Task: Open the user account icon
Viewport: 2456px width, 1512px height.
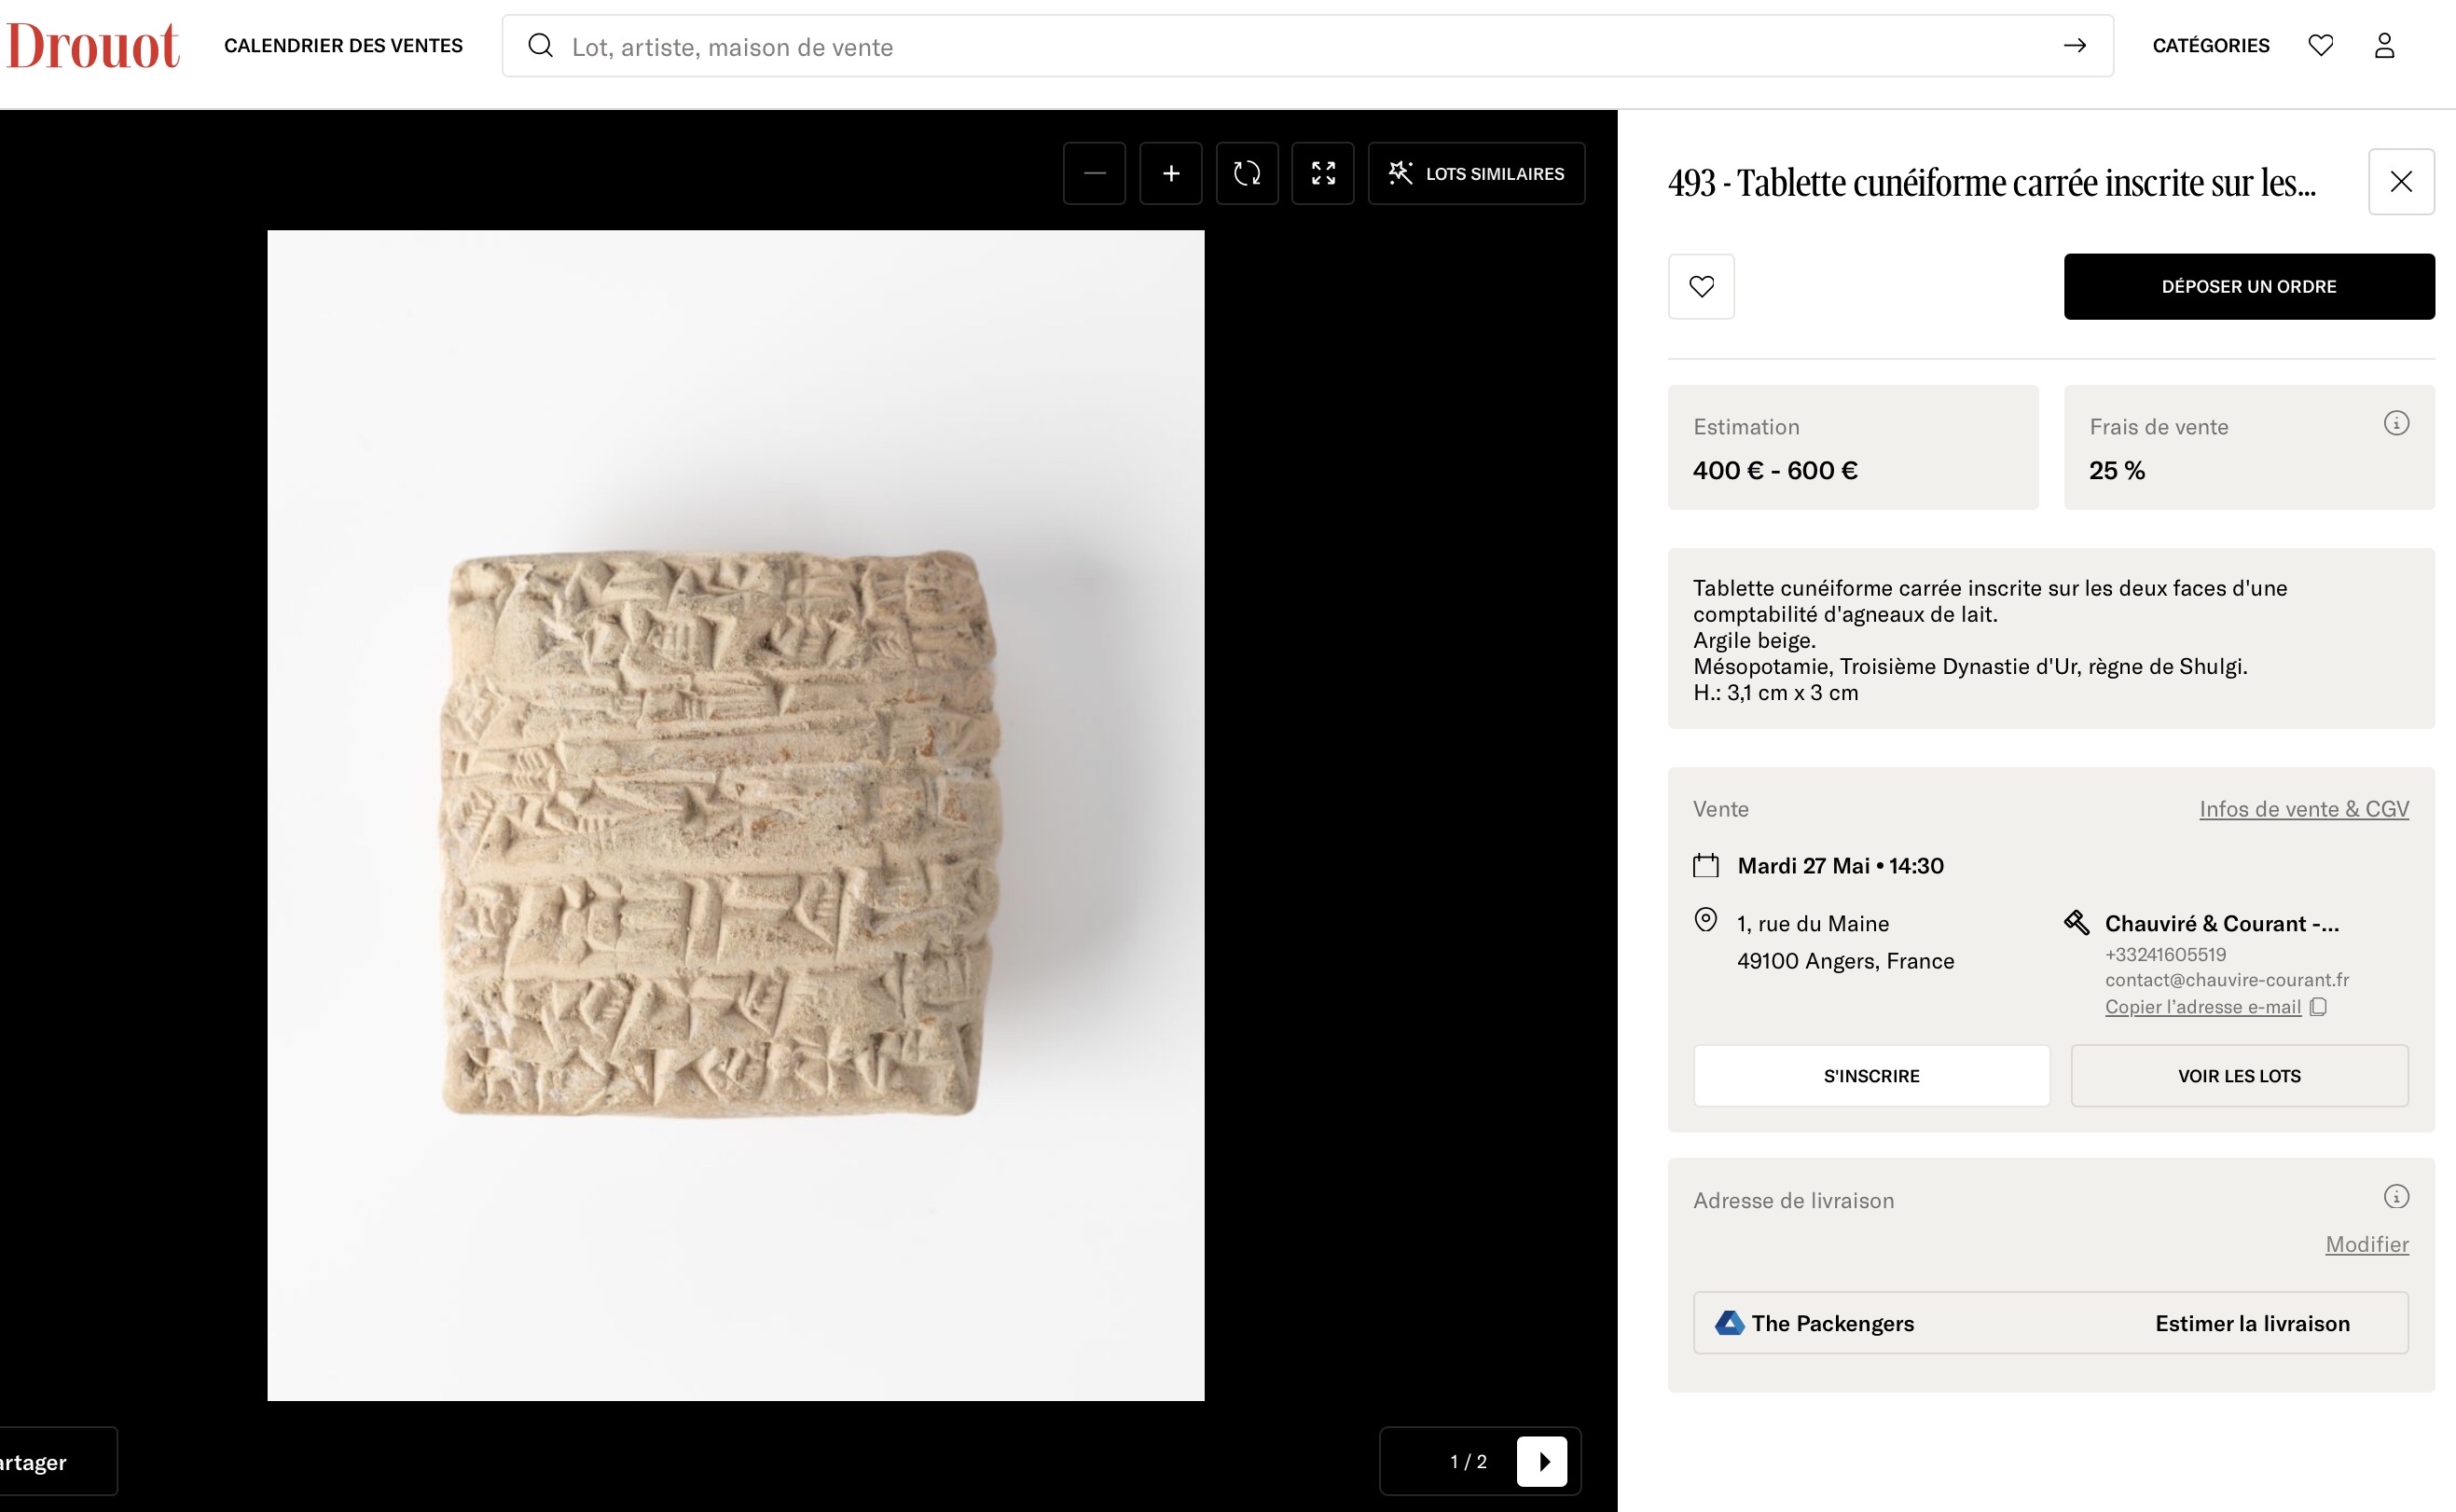Action: click(2384, 46)
